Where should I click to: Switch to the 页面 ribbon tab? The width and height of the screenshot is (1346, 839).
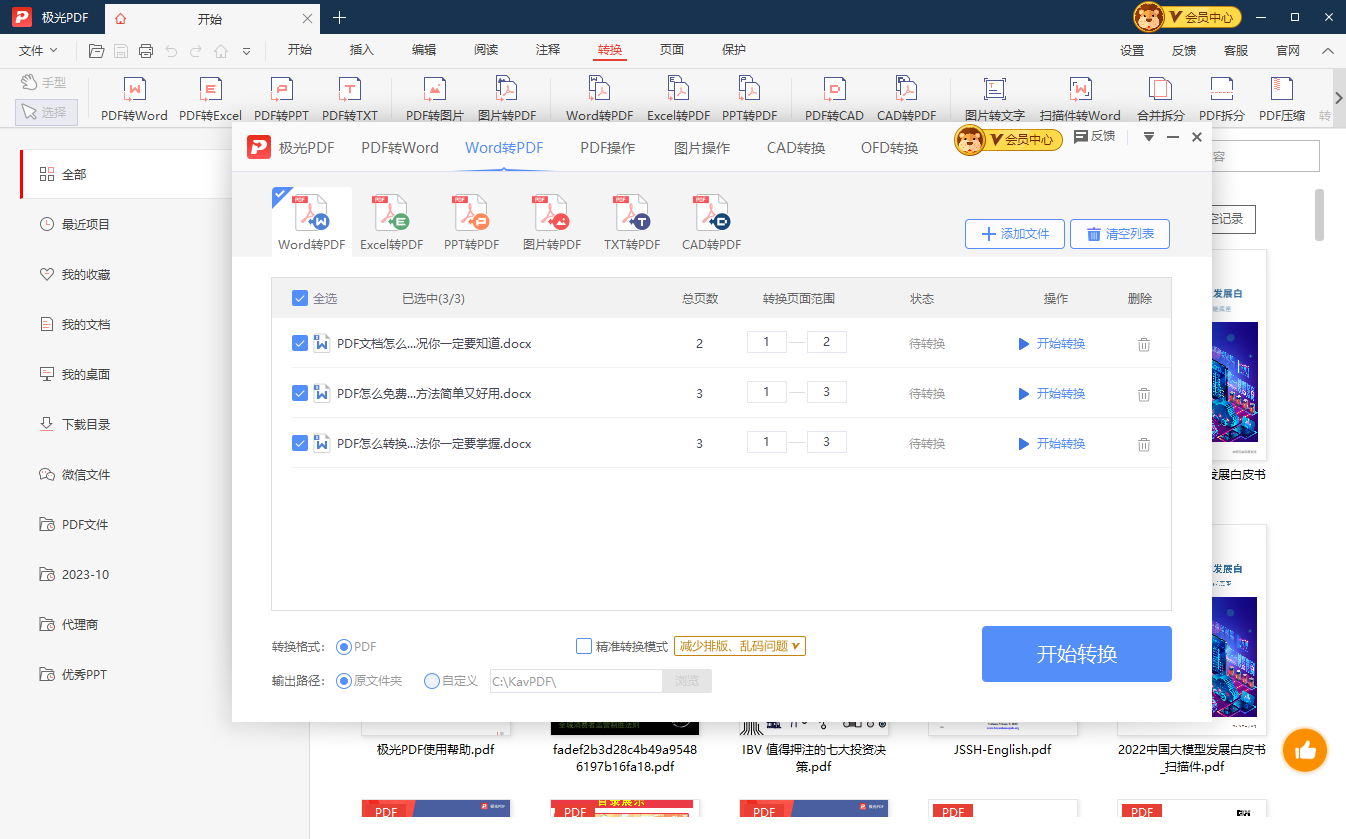671,49
